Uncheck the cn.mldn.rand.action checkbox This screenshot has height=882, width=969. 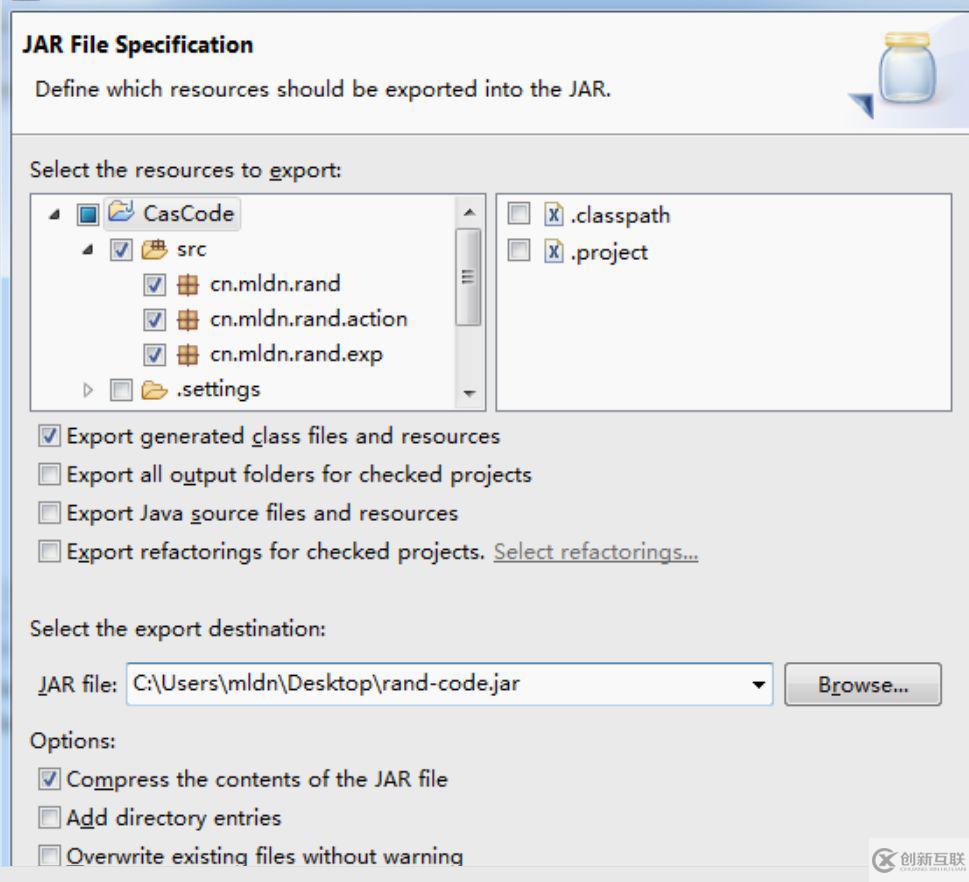click(x=154, y=320)
